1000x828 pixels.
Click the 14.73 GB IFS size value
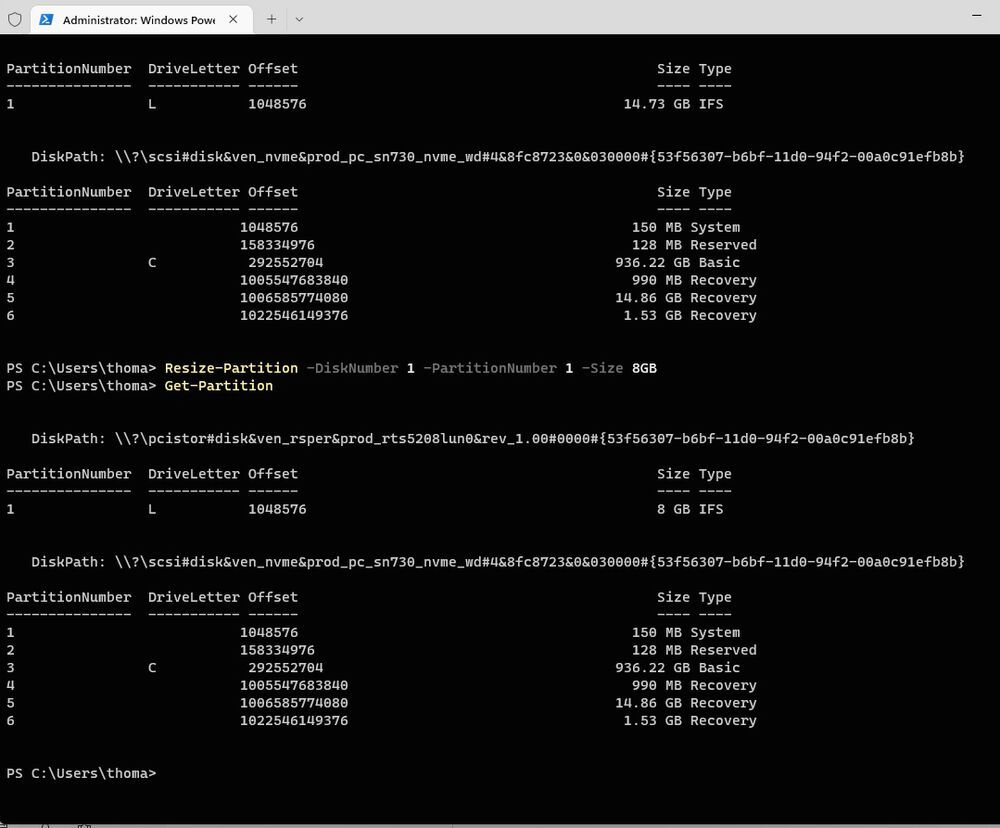656,104
